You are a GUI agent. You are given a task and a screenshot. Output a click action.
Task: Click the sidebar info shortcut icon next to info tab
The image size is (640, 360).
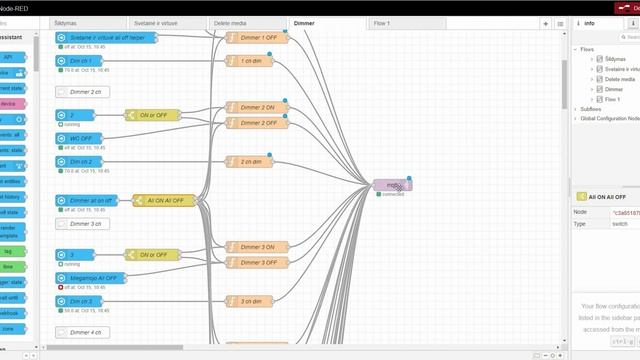point(633,23)
